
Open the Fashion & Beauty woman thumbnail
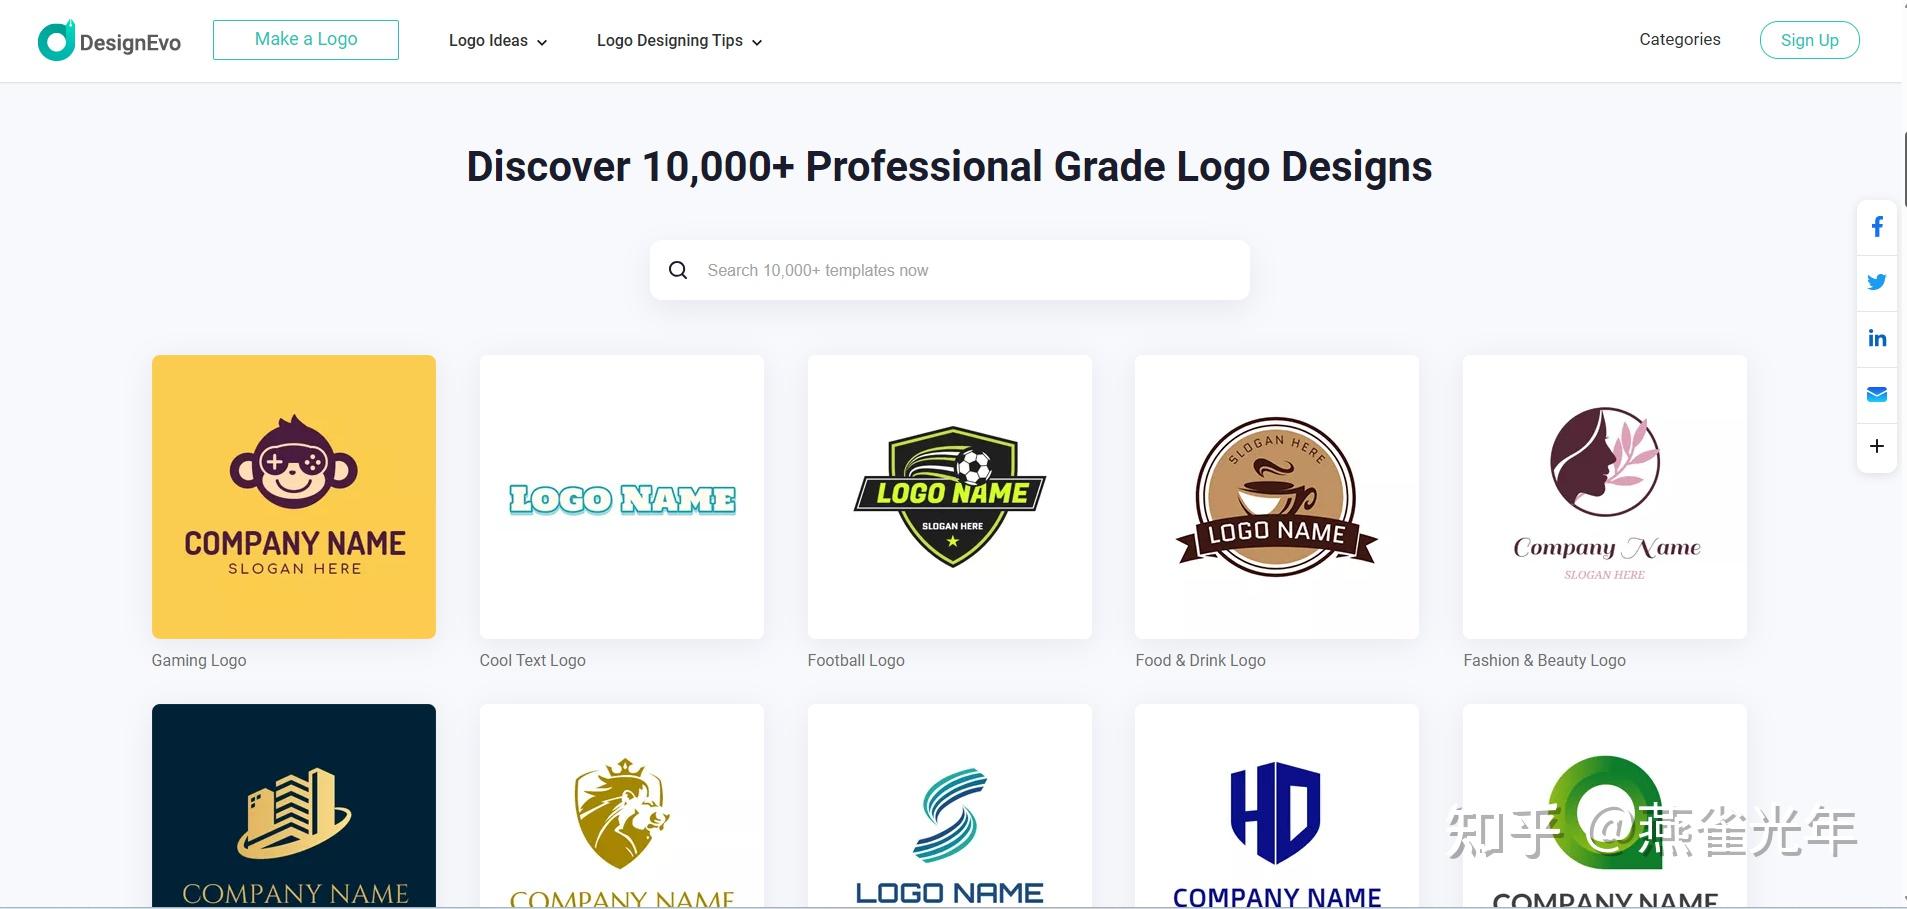pos(1605,497)
